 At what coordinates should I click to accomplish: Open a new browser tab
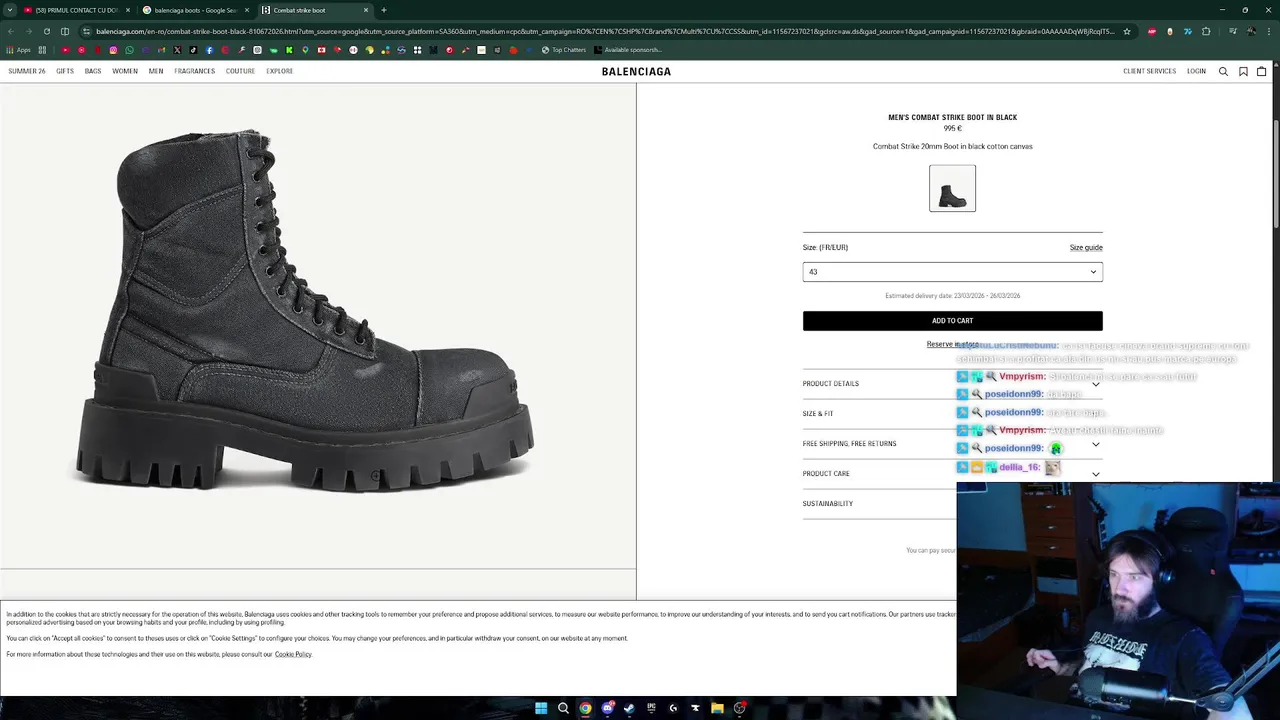tap(384, 10)
